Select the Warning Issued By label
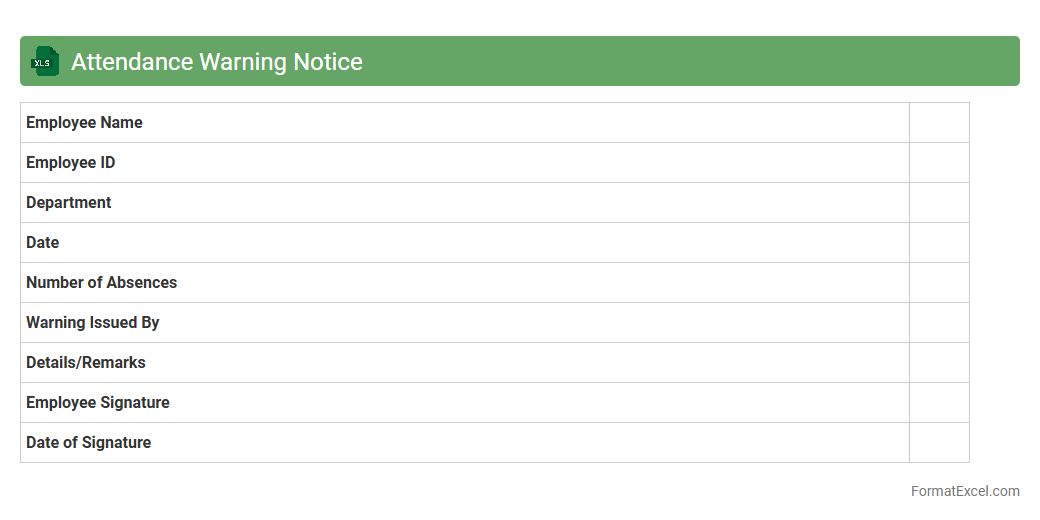The width and height of the screenshot is (1040, 520). pos(93,323)
